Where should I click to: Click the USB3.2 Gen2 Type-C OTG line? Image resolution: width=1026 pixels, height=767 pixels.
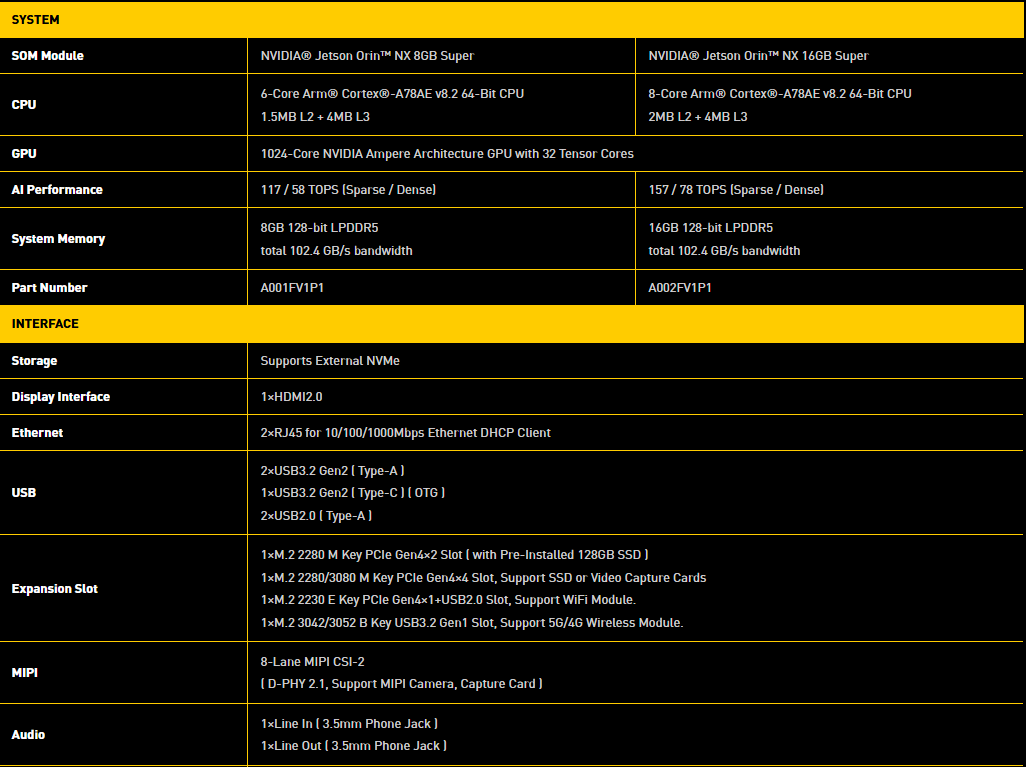(353, 493)
